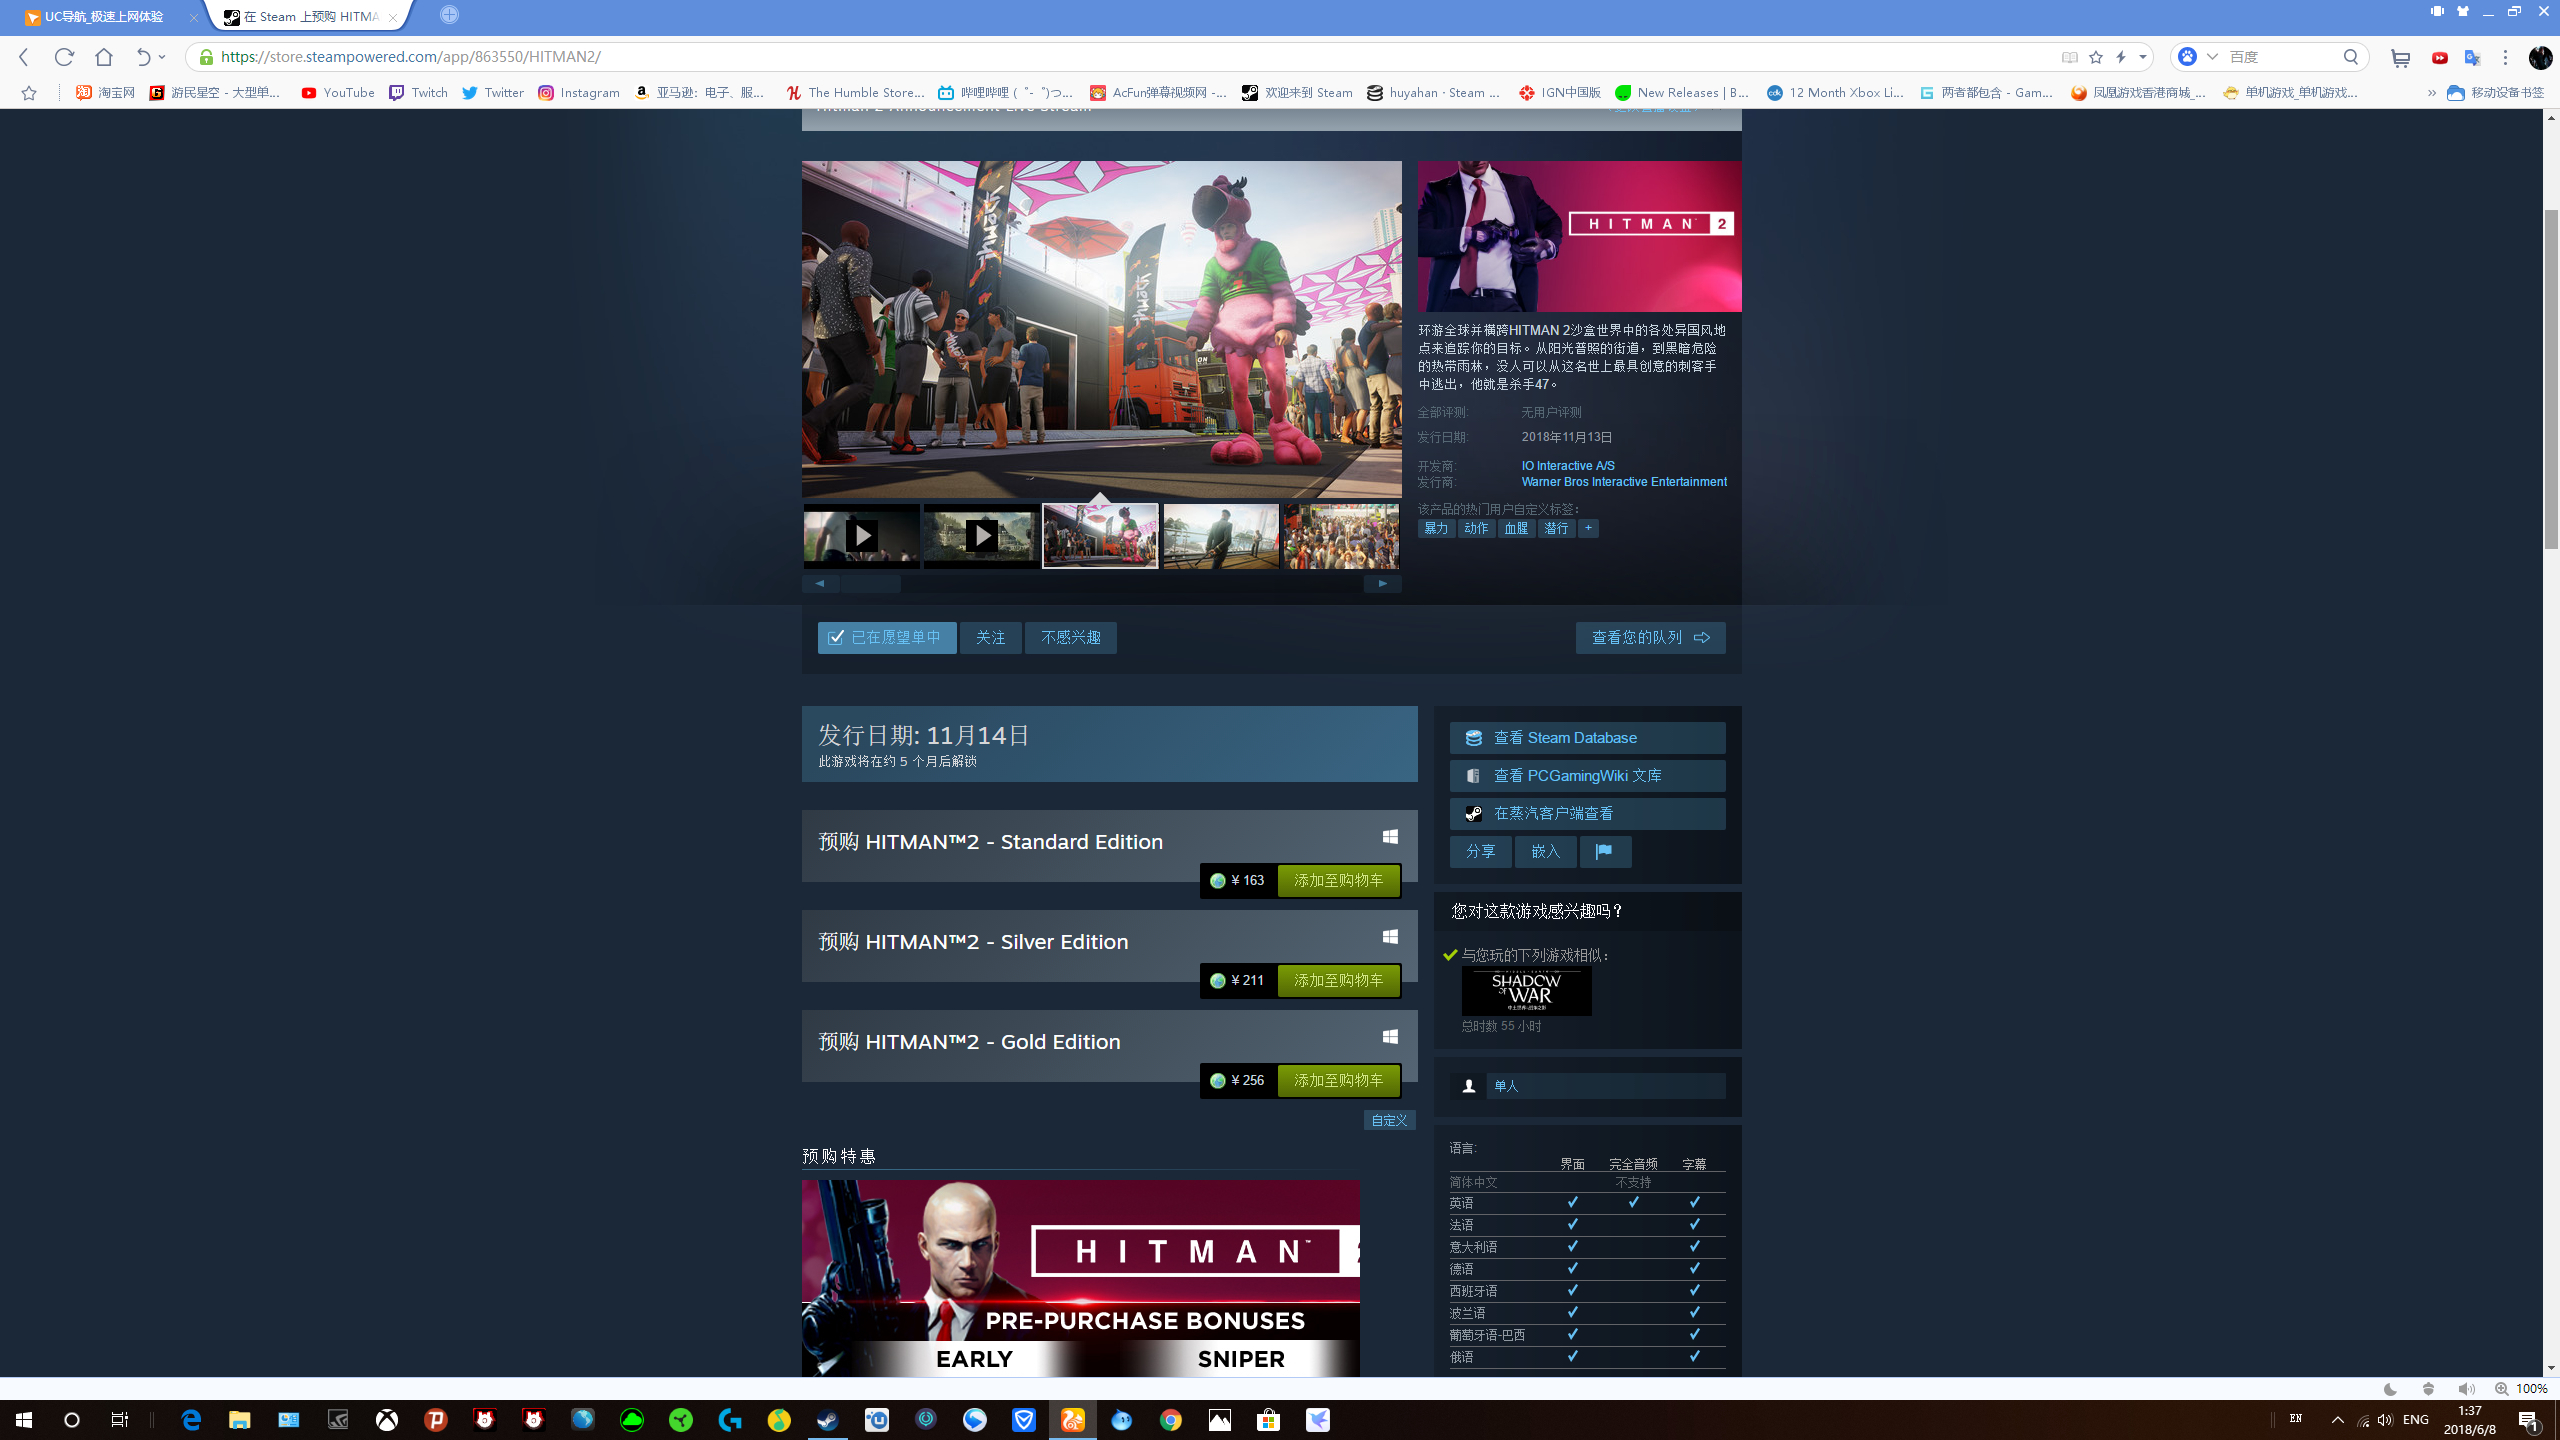Go back with the browser back arrow
The image size is (2560, 1440).
(x=24, y=57)
